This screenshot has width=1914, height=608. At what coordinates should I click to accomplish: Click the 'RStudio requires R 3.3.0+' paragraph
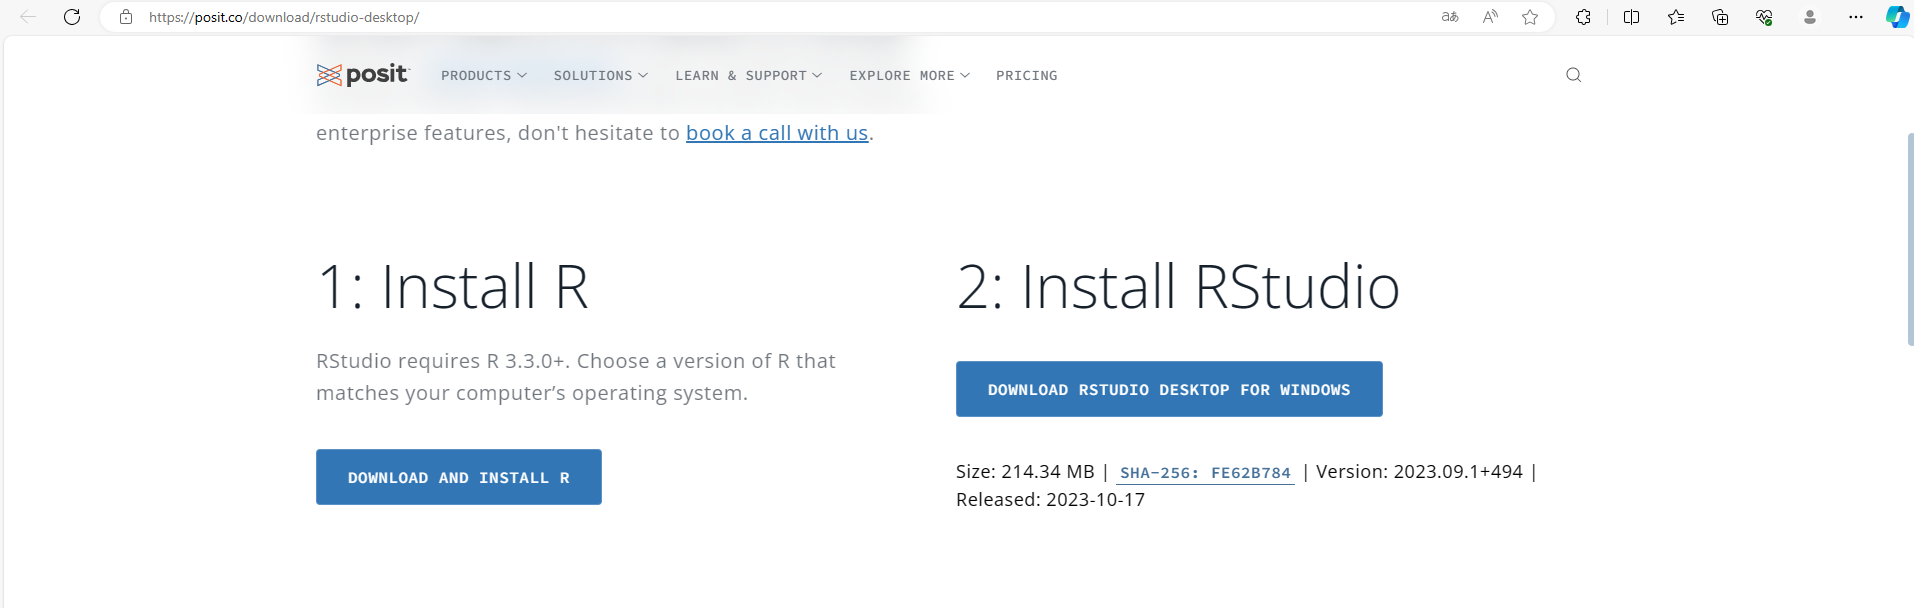tap(575, 377)
